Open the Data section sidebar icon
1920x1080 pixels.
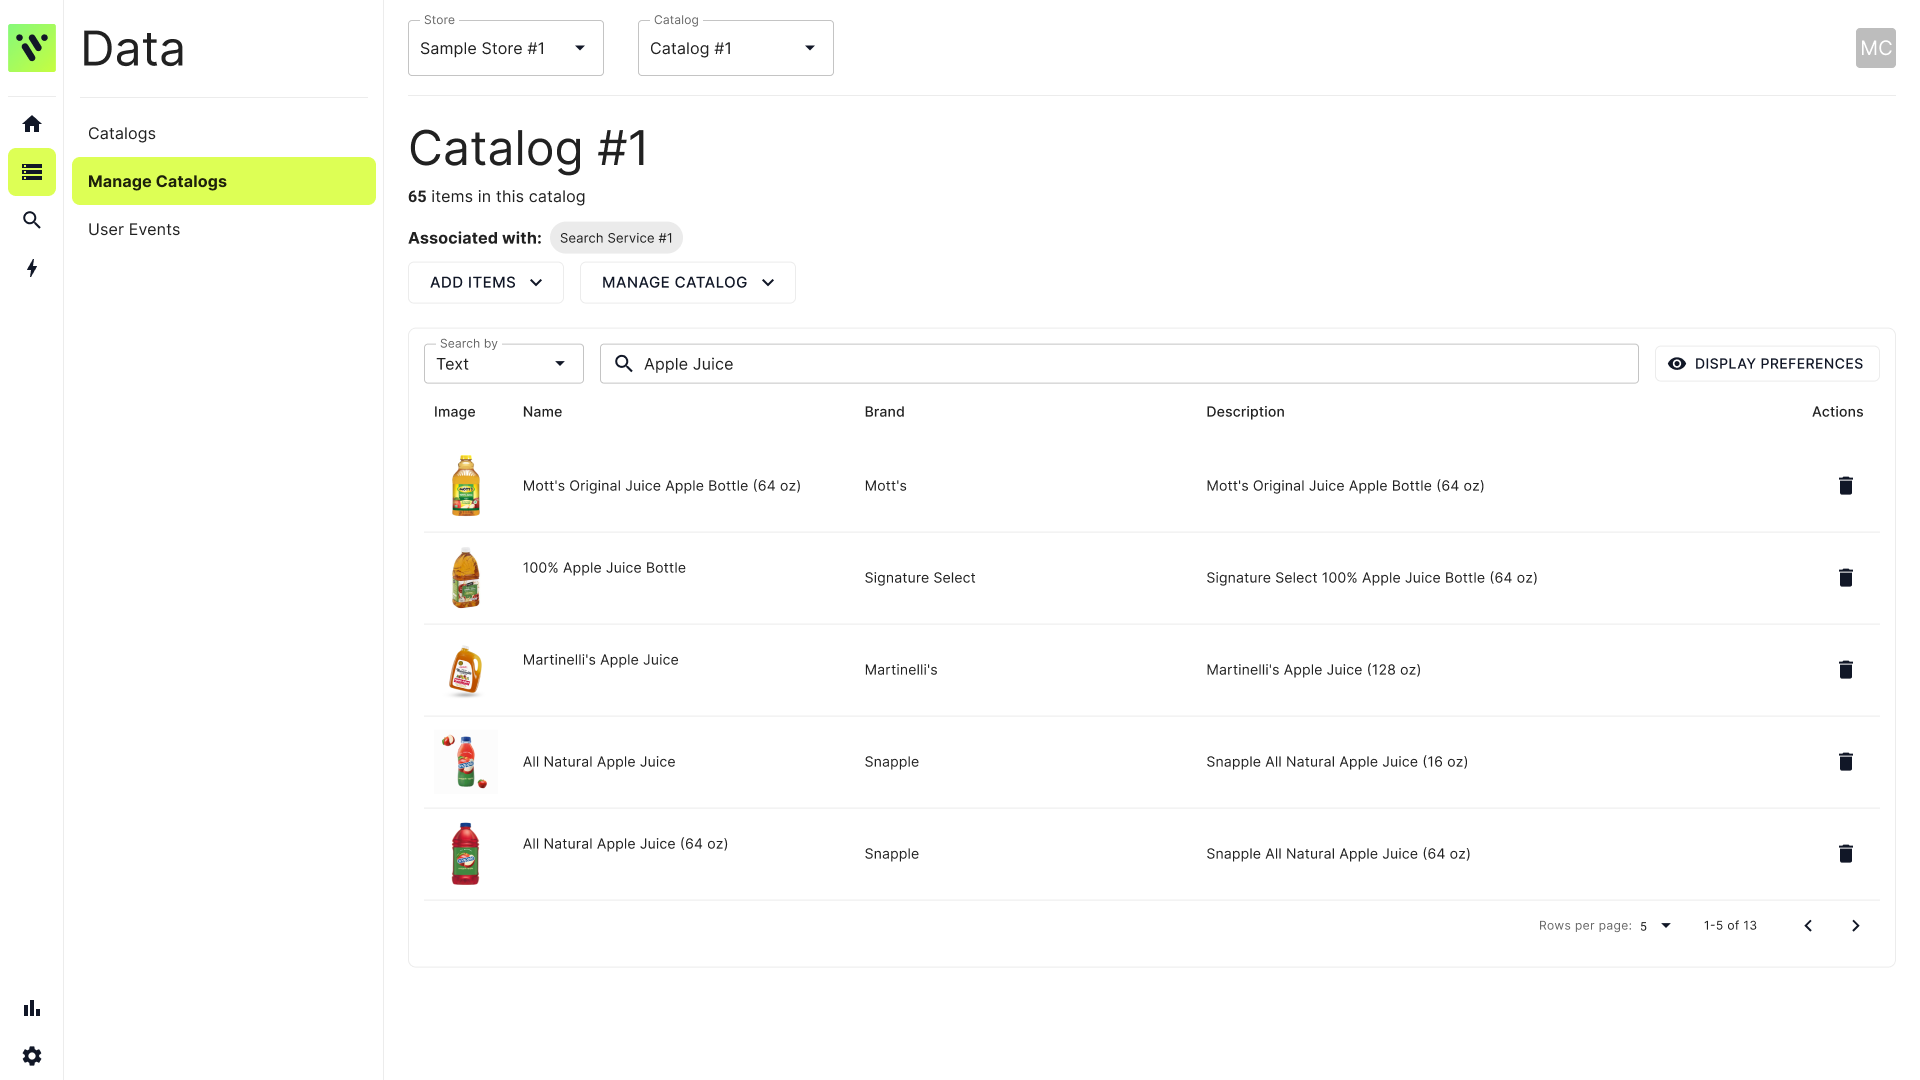pos(32,172)
